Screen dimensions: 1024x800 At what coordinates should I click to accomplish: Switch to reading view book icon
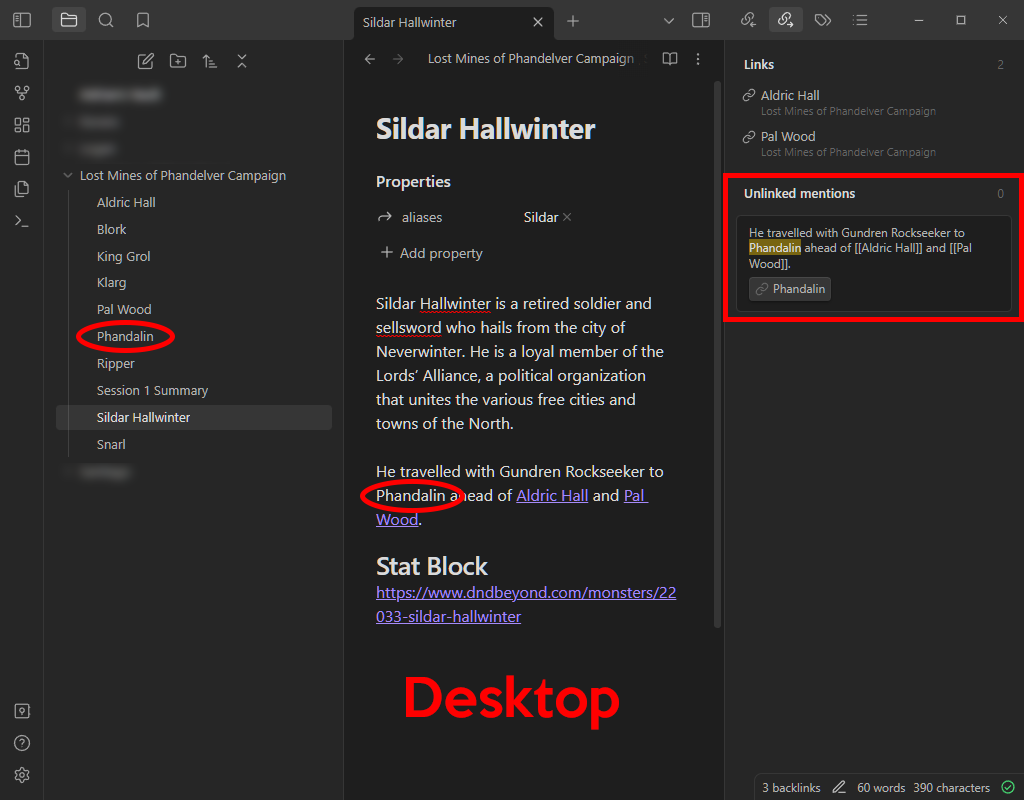[x=669, y=59]
